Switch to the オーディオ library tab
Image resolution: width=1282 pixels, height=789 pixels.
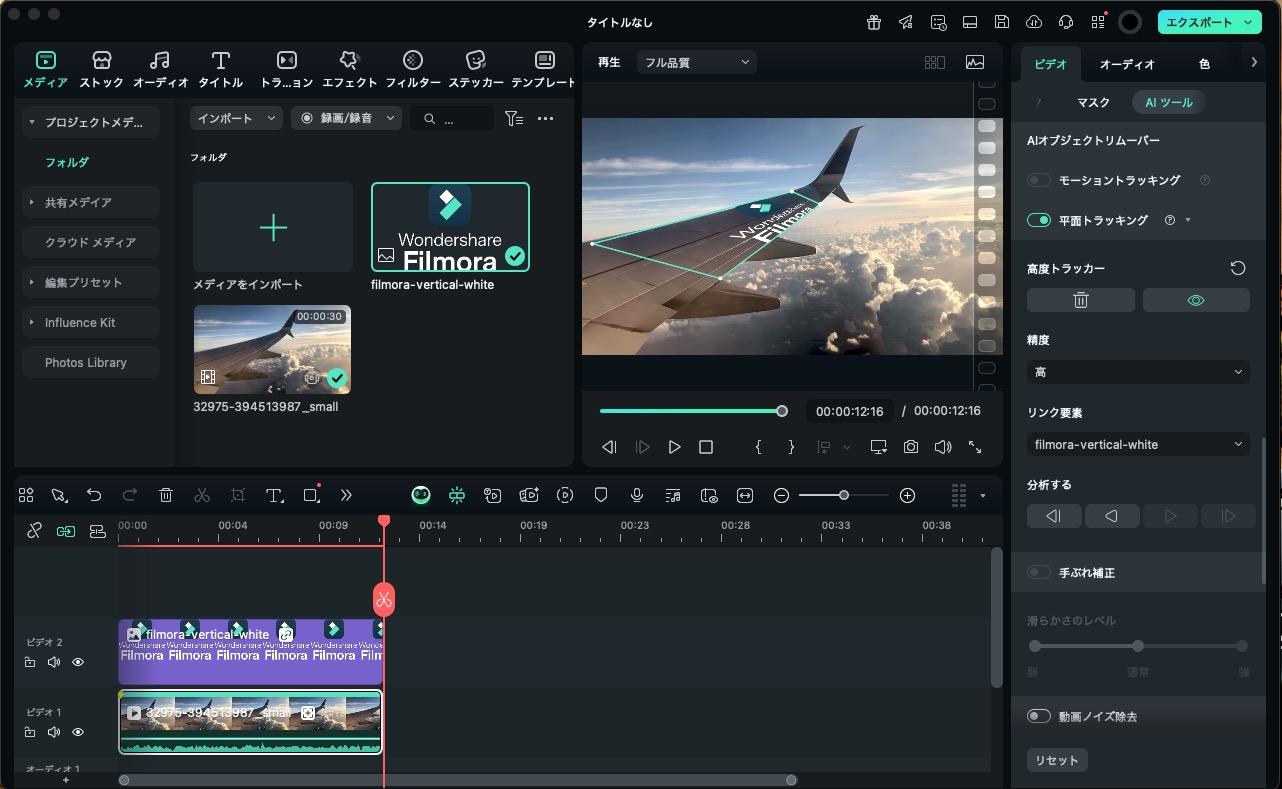(x=160, y=69)
